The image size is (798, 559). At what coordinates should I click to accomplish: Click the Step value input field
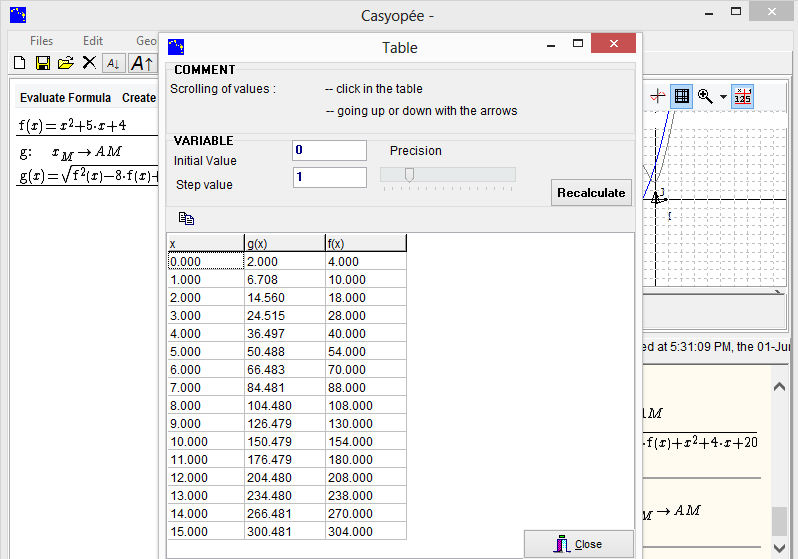(330, 177)
